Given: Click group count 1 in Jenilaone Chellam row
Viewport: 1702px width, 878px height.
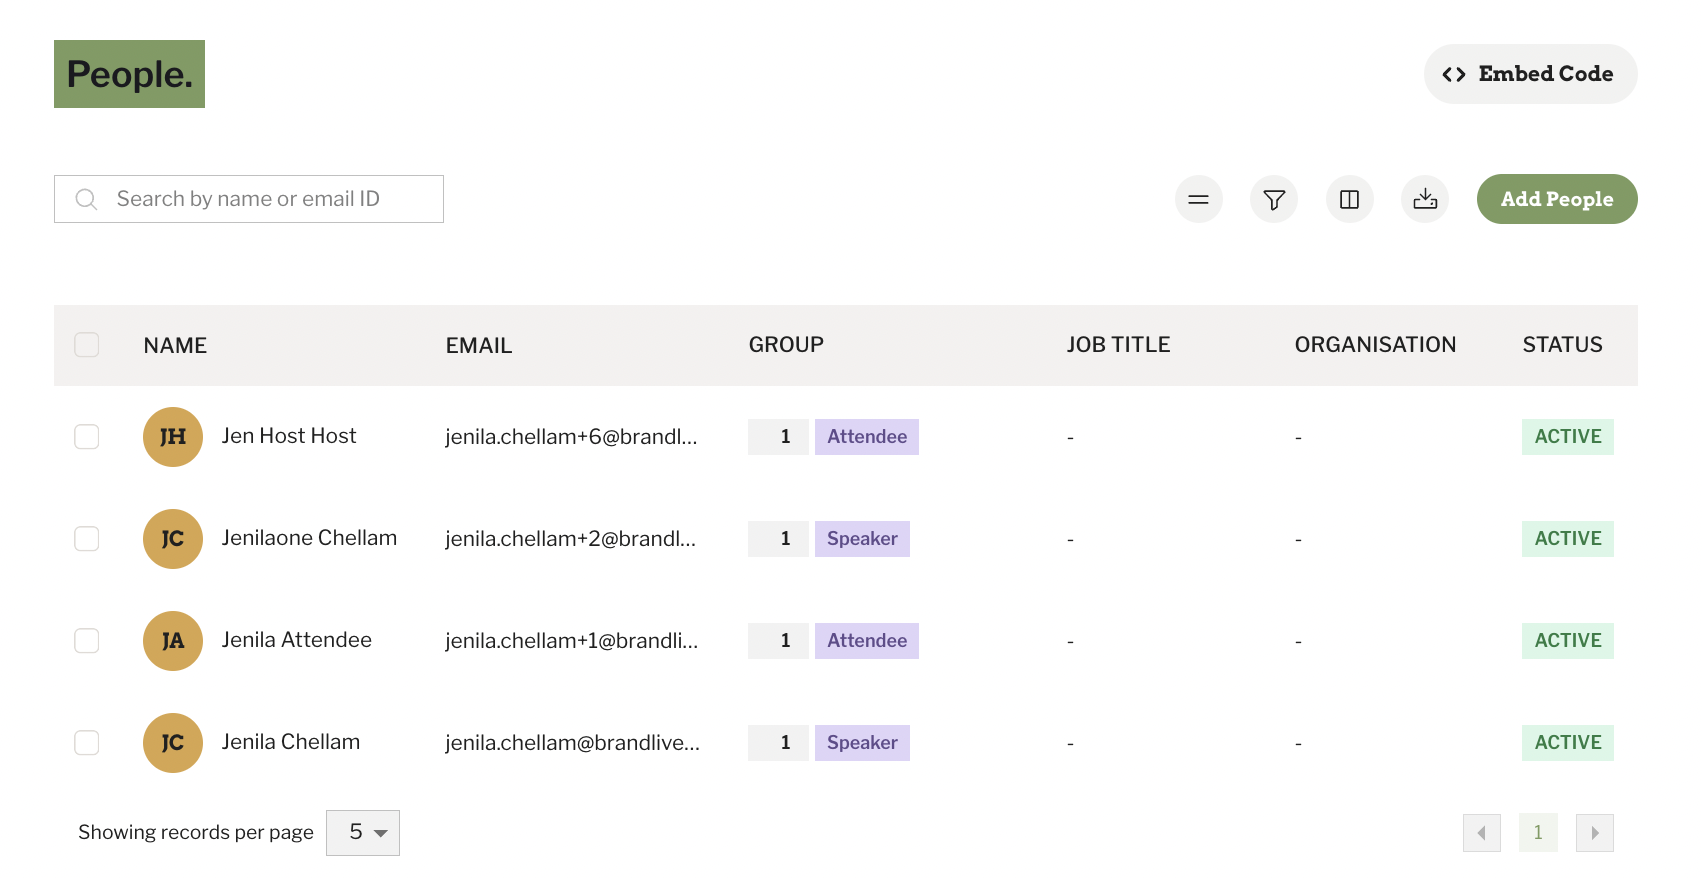Looking at the screenshot, I should pyautogui.click(x=778, y=539).
